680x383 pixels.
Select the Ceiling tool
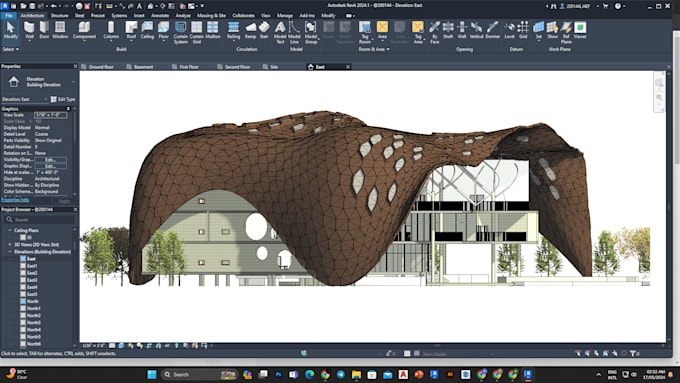[147, 30]
